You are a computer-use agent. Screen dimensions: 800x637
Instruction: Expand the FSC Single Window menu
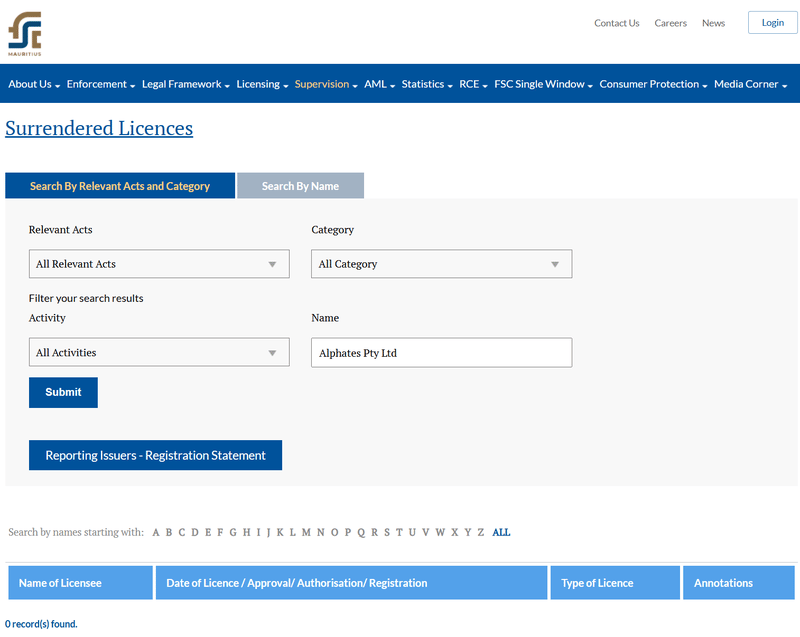coord(543,84)
